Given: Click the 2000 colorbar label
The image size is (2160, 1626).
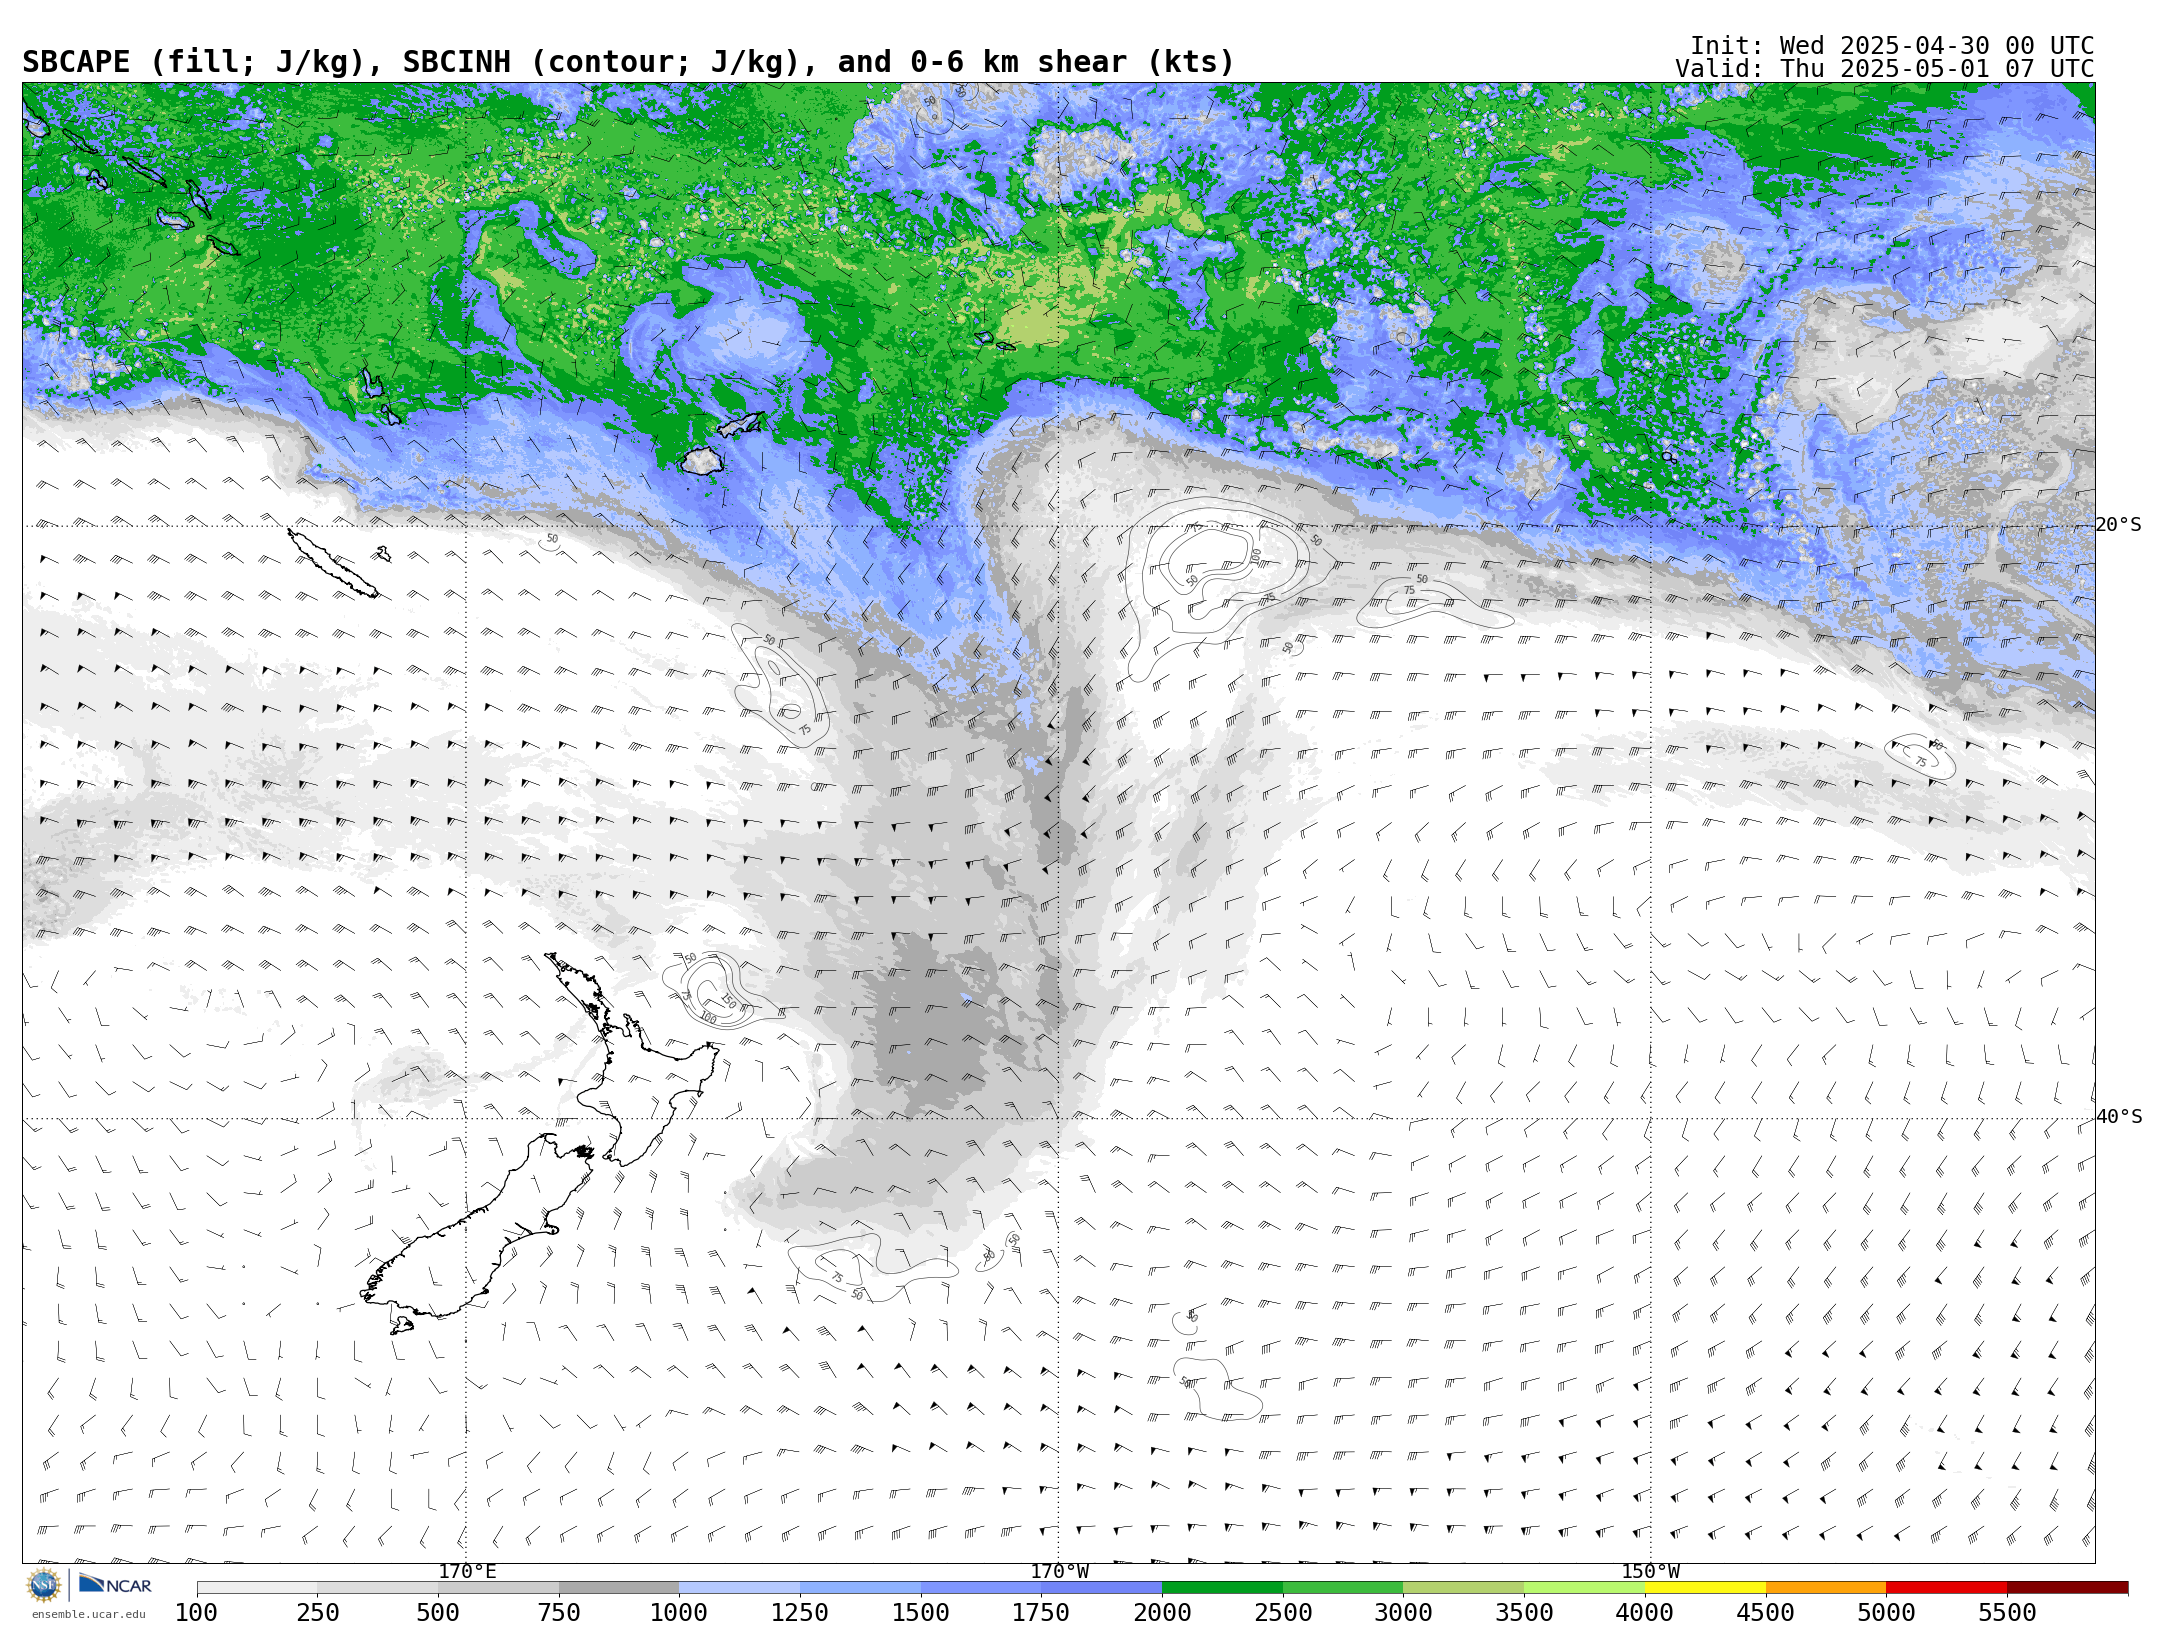Looking at the screenshot, I should tap(1162, 1613).
